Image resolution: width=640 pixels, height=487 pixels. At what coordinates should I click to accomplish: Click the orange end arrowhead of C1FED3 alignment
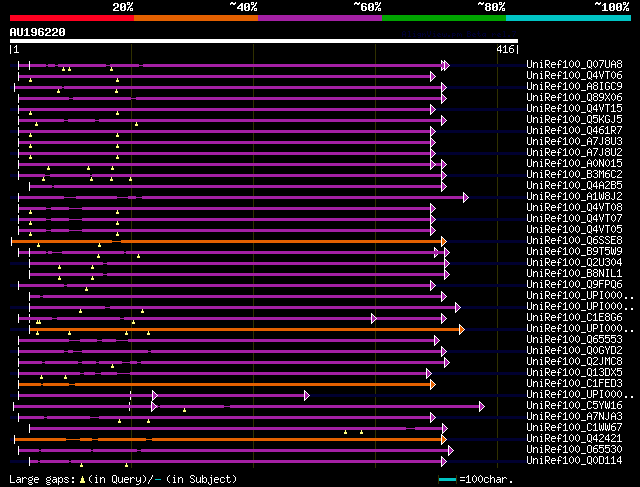point(433,385)
